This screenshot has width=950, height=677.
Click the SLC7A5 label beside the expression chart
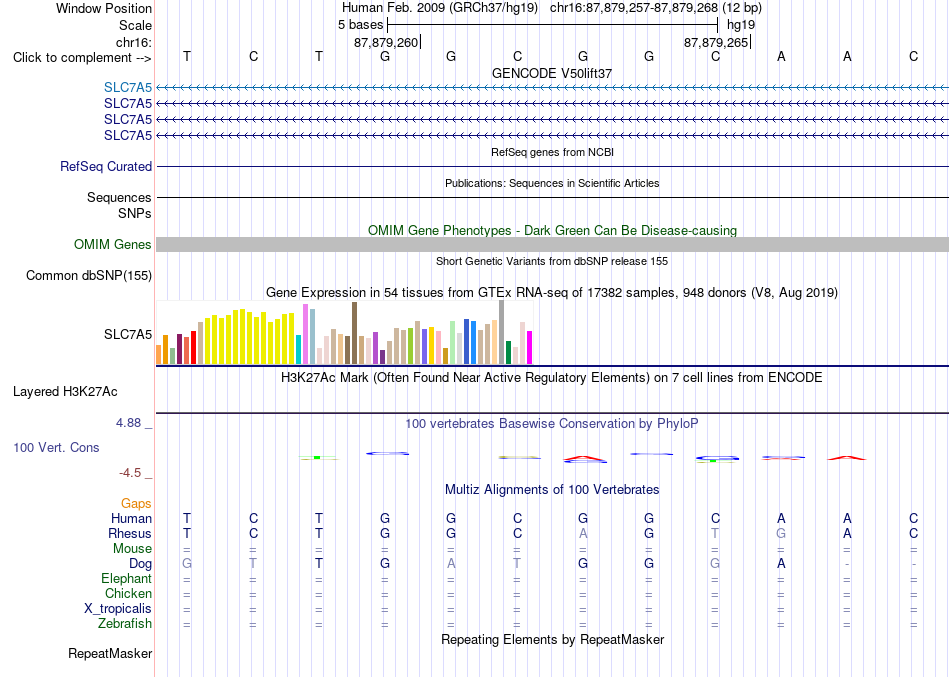tap(128, 334)
